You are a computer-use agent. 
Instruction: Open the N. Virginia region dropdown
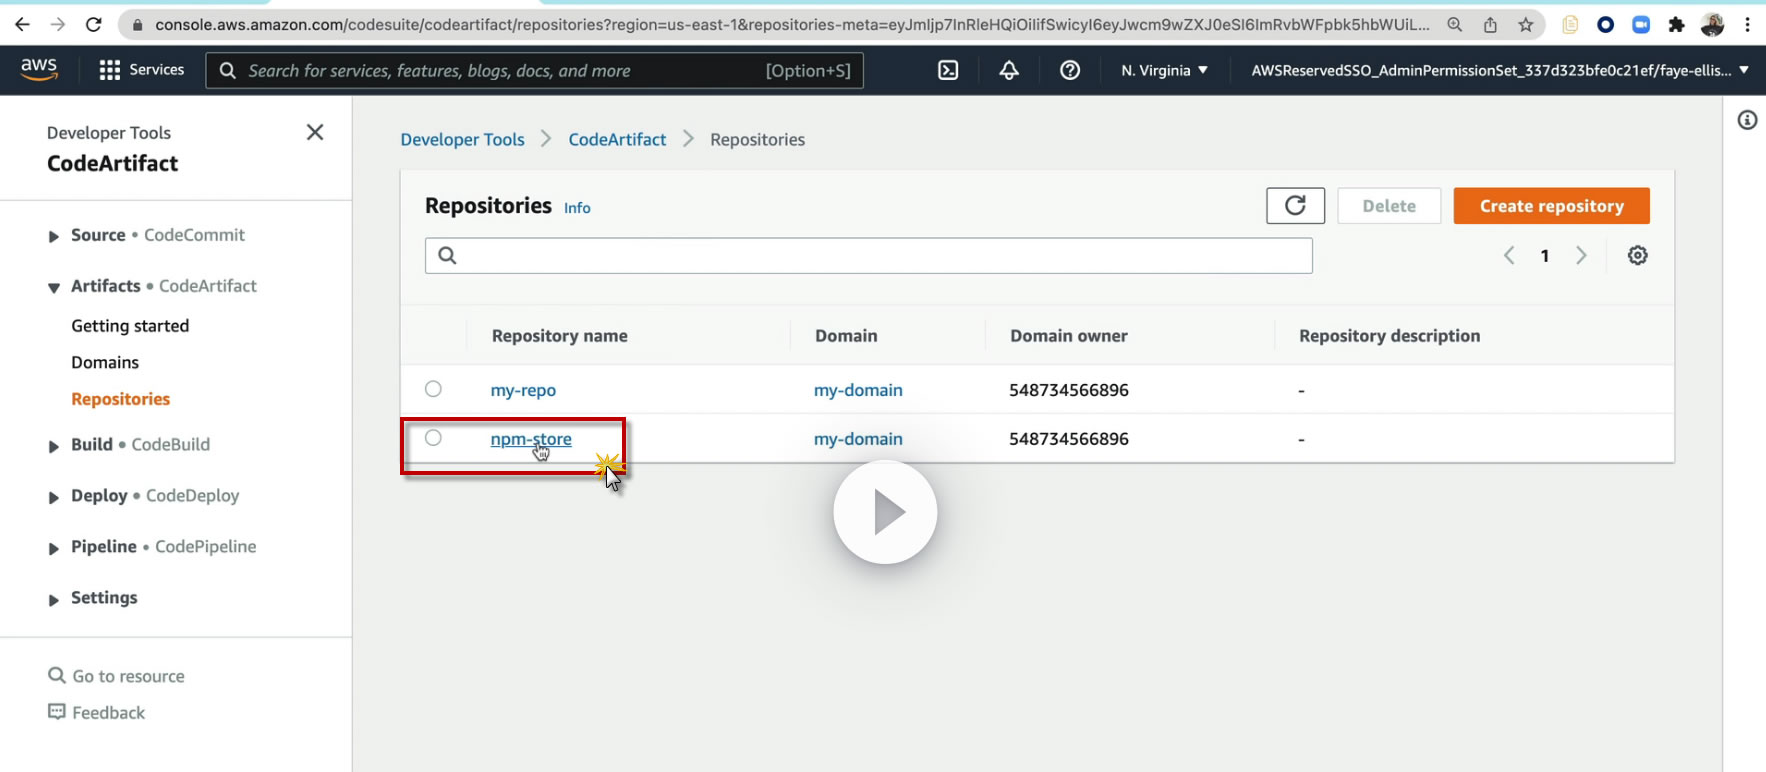pyautogui.click(x=1165, y=70)
